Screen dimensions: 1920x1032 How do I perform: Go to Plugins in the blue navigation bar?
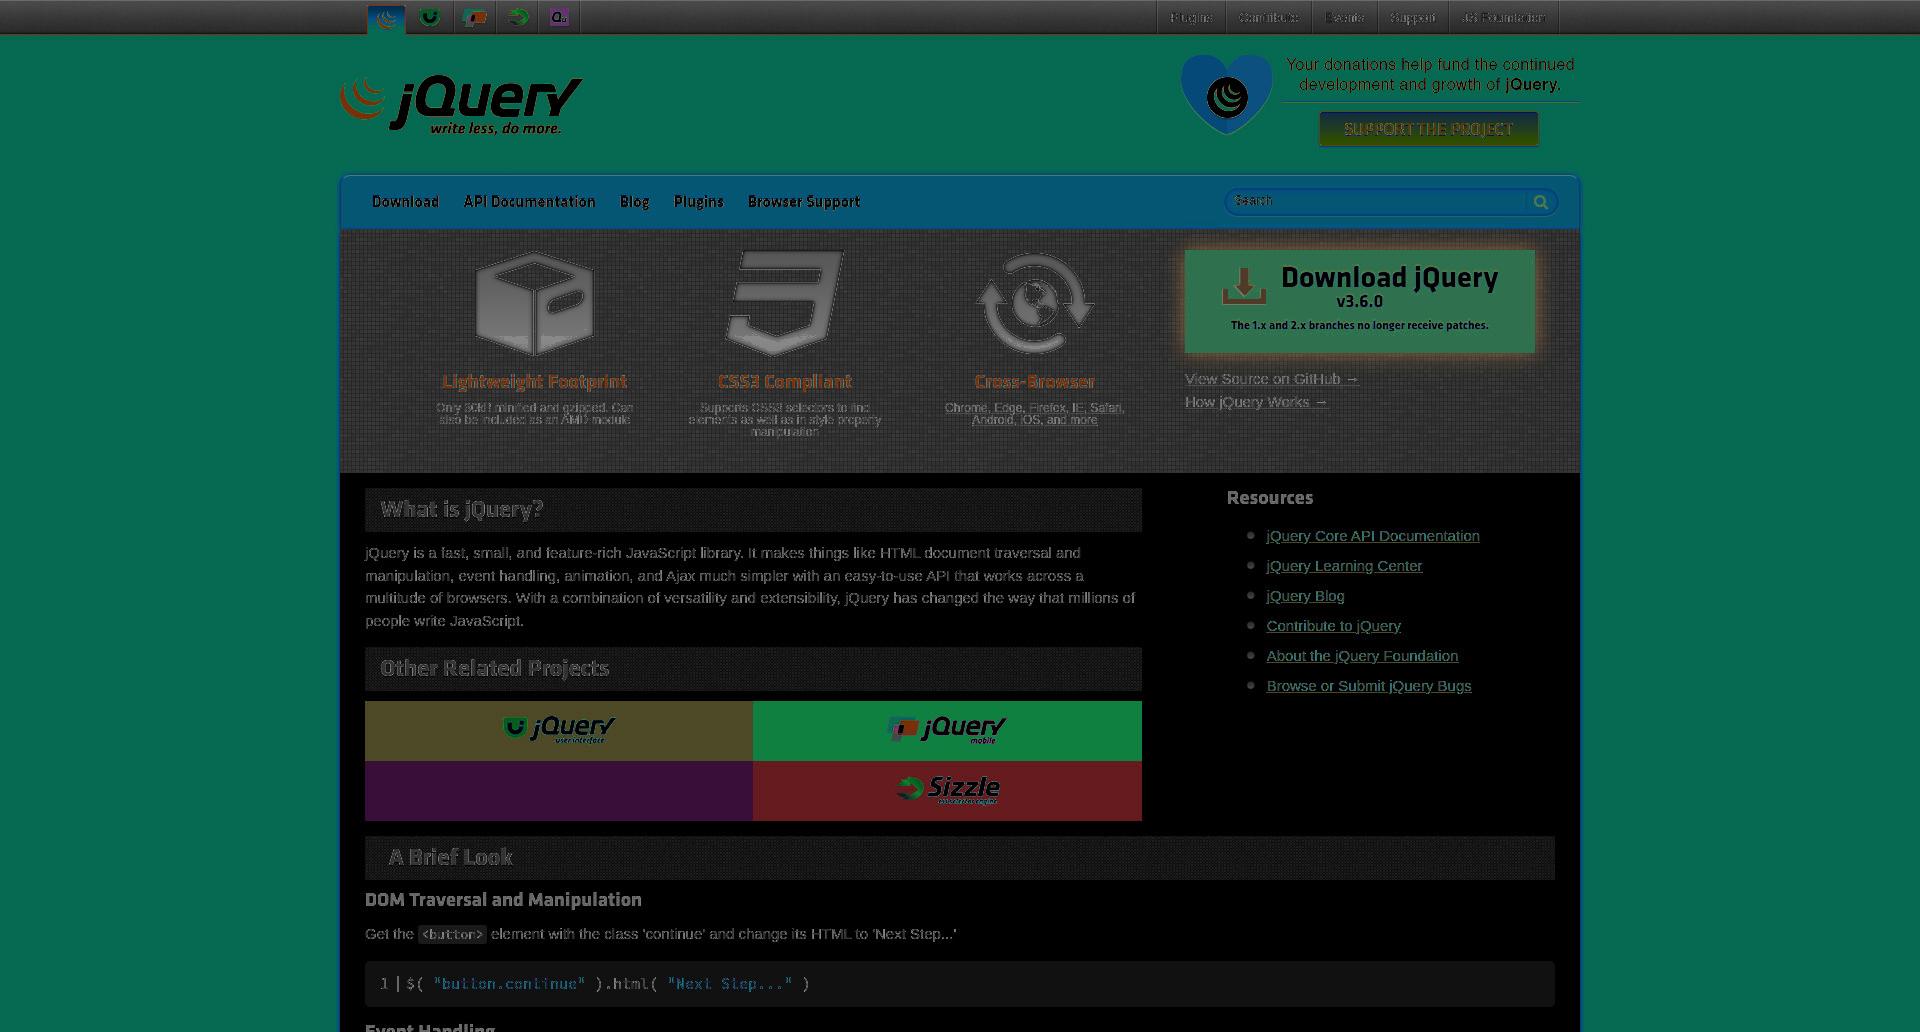point(698,202)
